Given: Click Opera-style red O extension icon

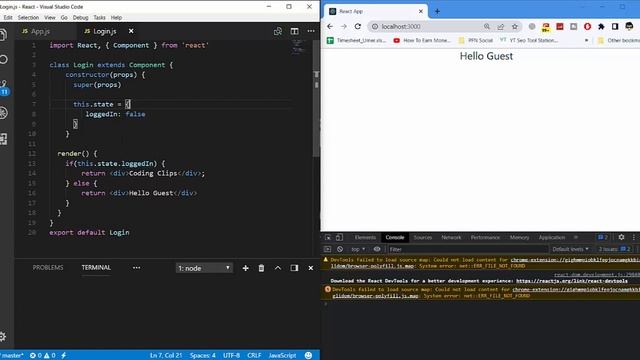Looking at the screenshot, I should coord(587,27).
